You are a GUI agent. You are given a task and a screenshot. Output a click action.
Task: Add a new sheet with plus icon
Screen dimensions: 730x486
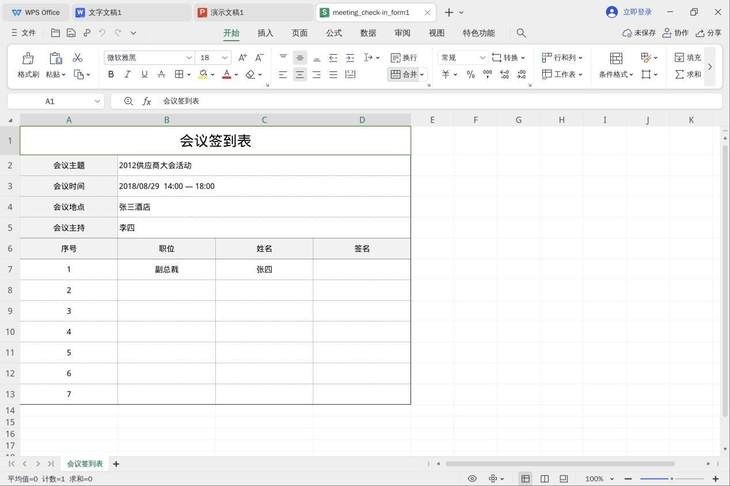pos(116,464)
